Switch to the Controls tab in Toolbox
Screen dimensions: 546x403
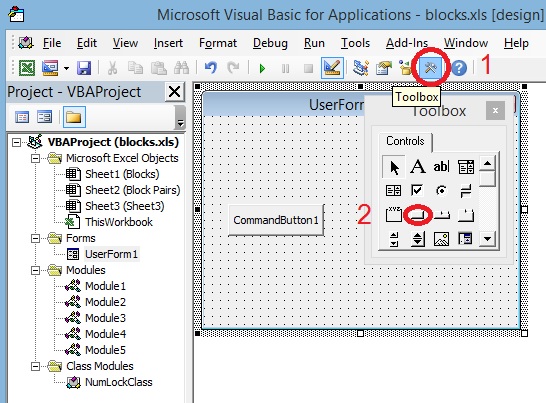tap(405, 141)
